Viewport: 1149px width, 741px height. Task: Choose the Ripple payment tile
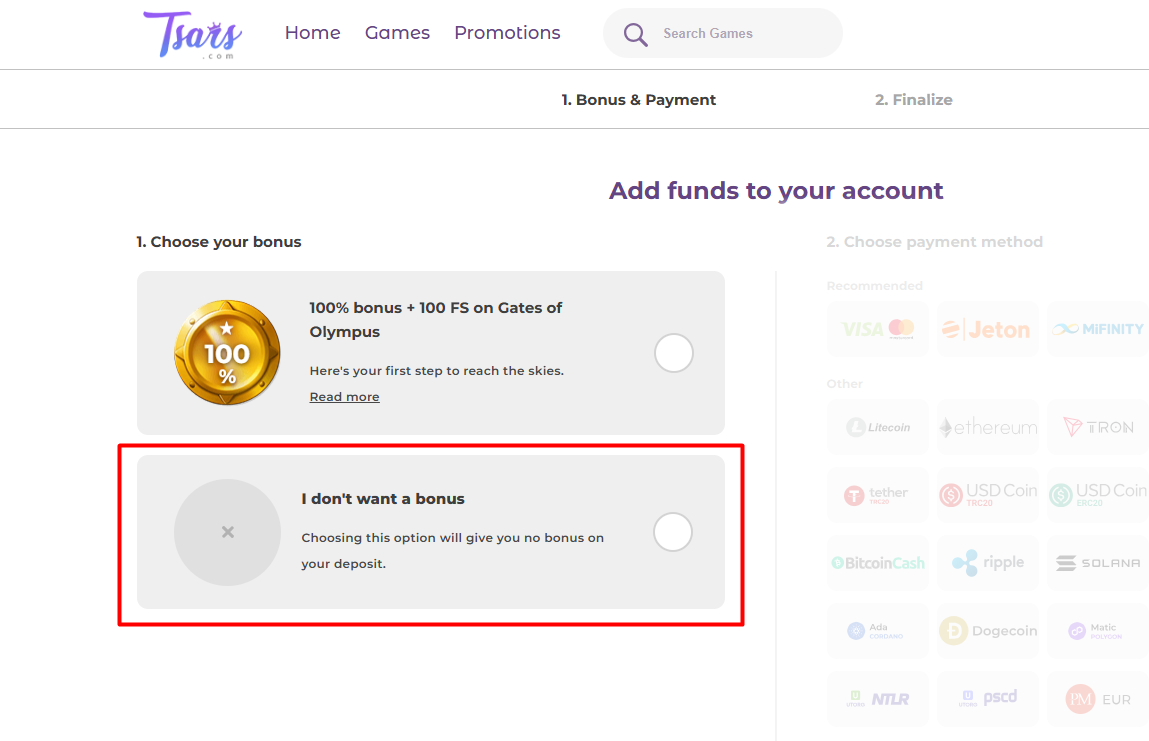click(x=987, y=563)
